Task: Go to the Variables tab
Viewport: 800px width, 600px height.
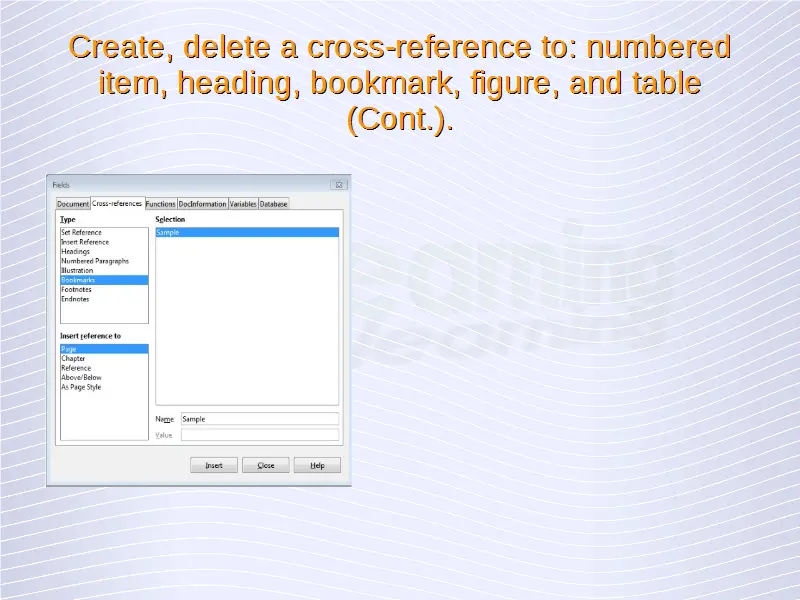Action: (x=243, y=204)
